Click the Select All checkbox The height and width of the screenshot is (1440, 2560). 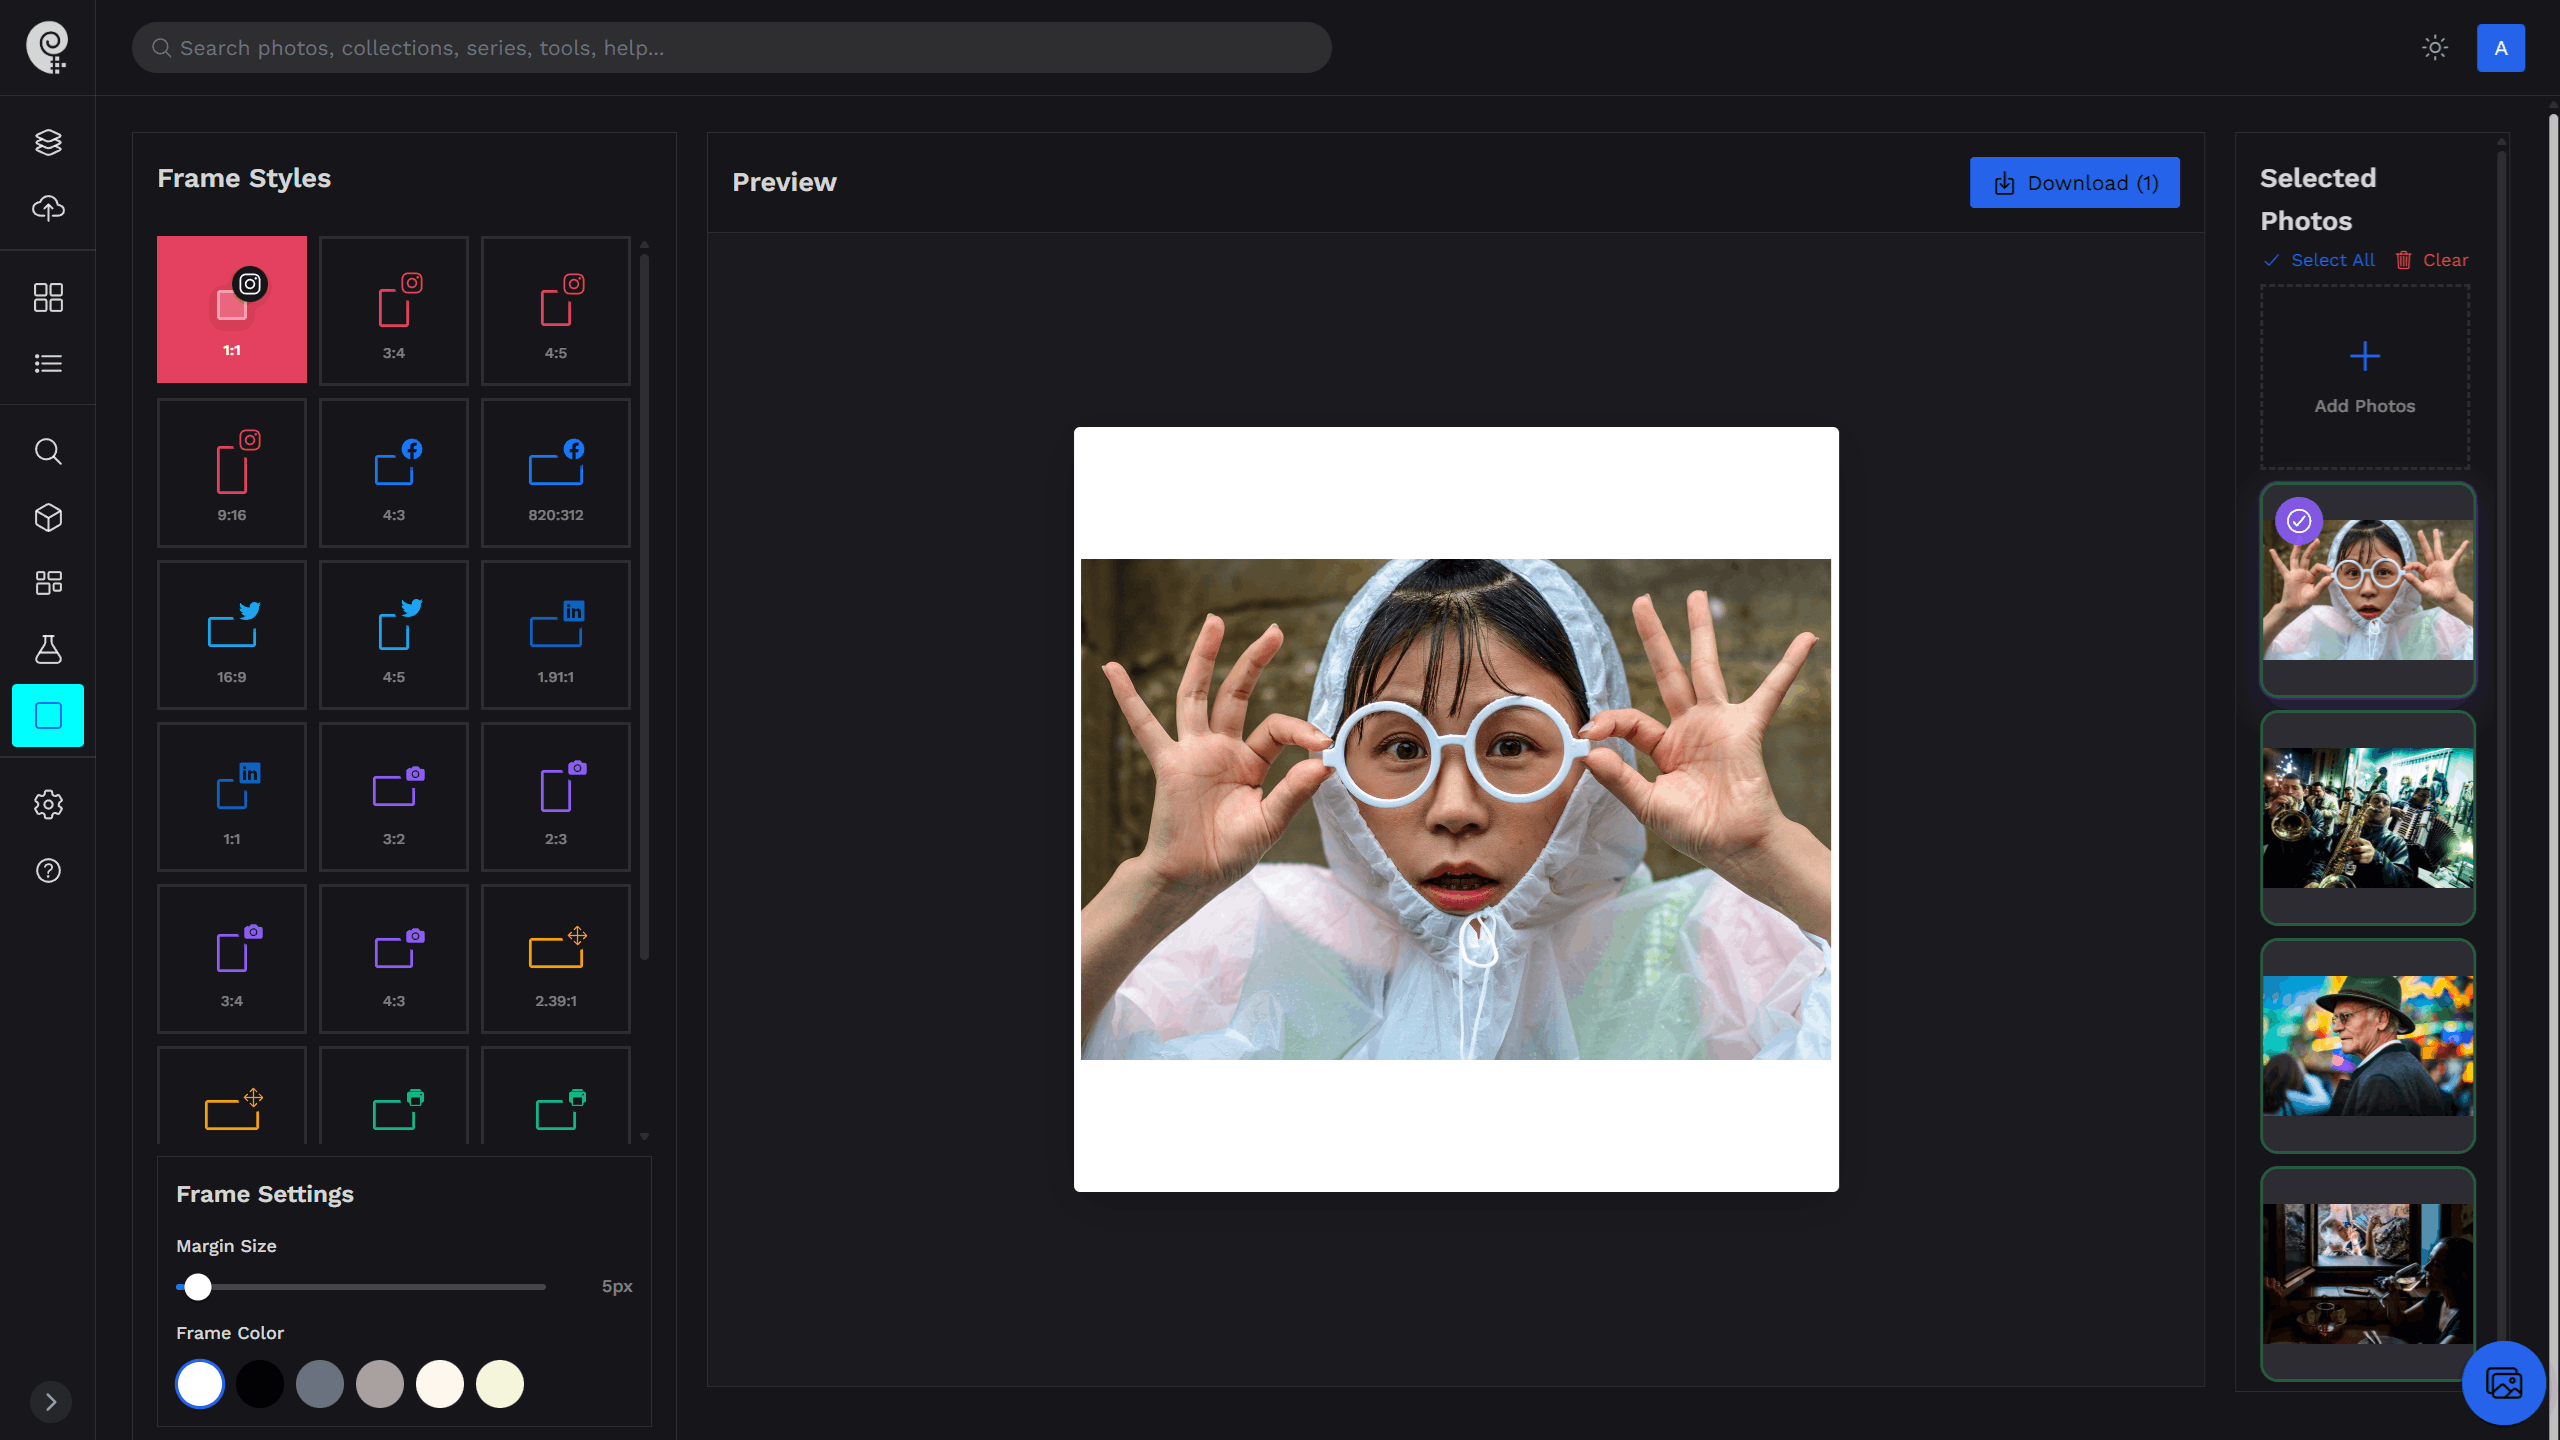point(2272,259)
